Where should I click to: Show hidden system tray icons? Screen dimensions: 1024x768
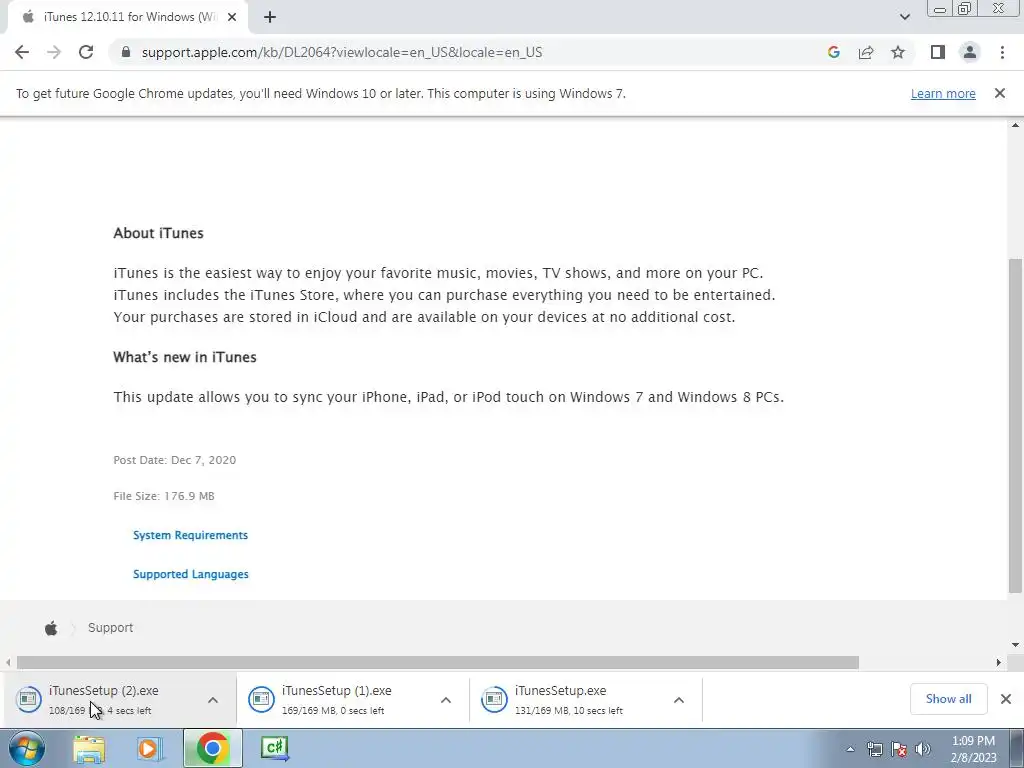(850, 749)
